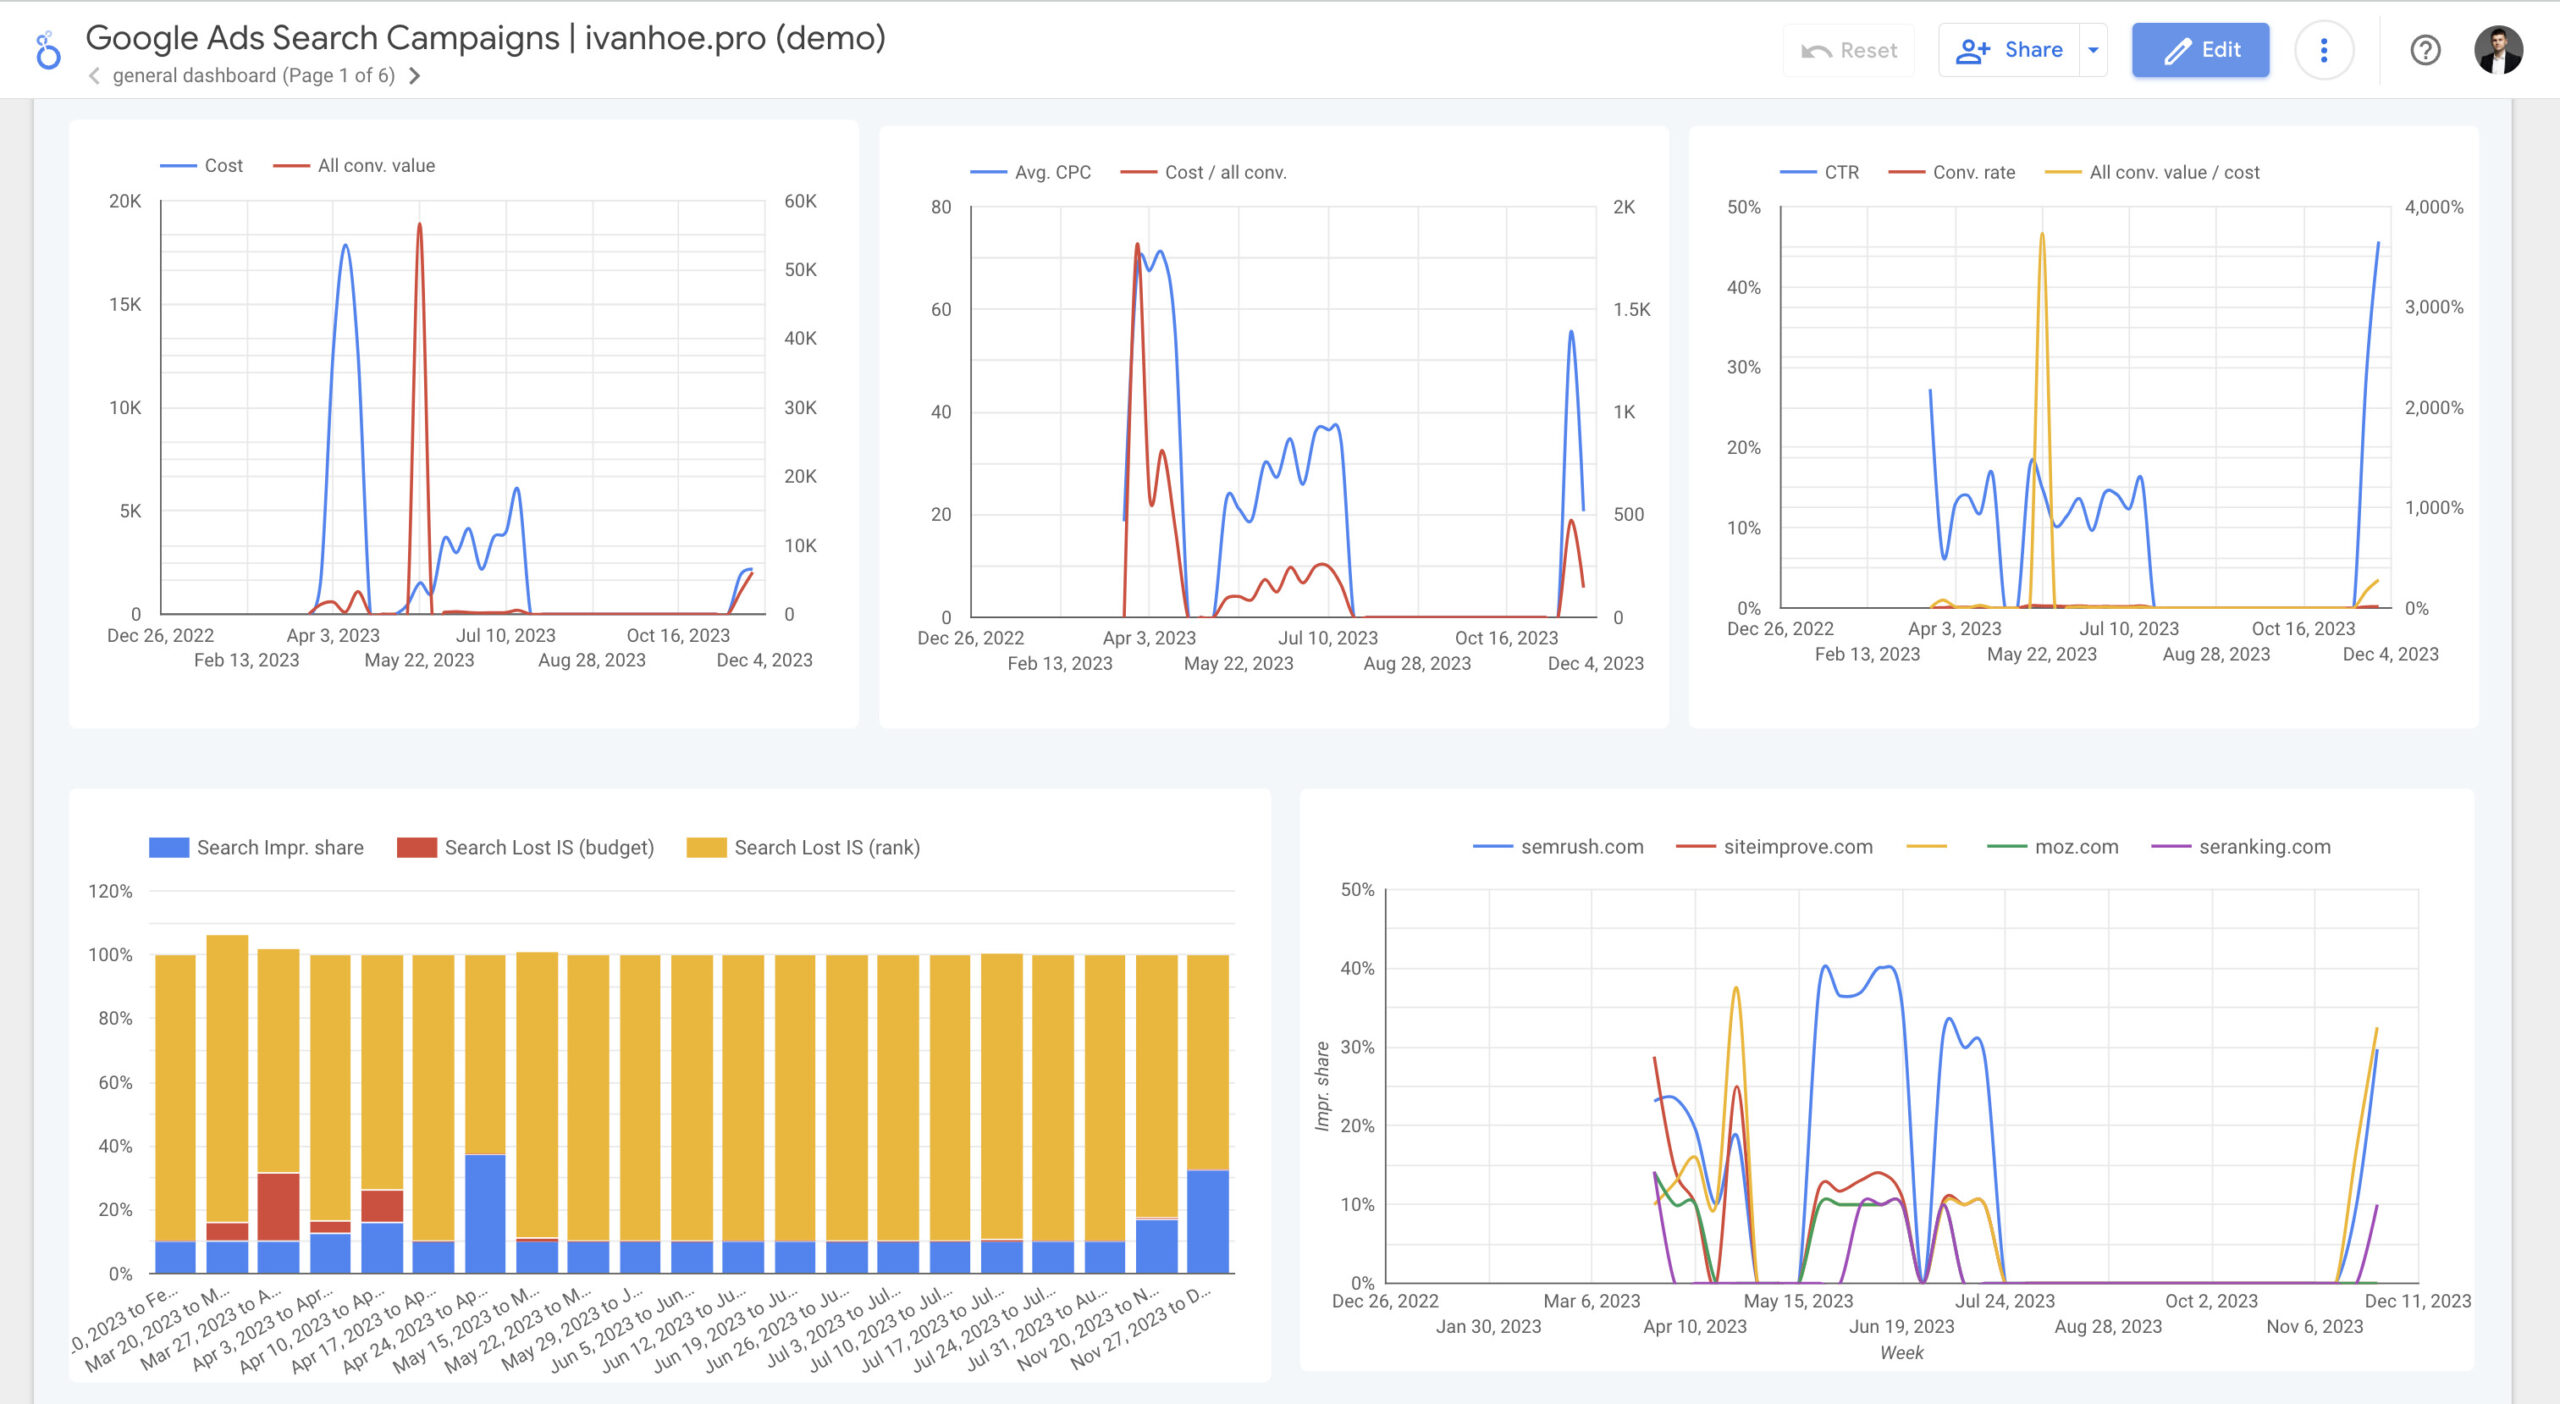Toggle the Cost series in legend
The height and width of the screenshot is (1404, 2560).
[222, 166]
